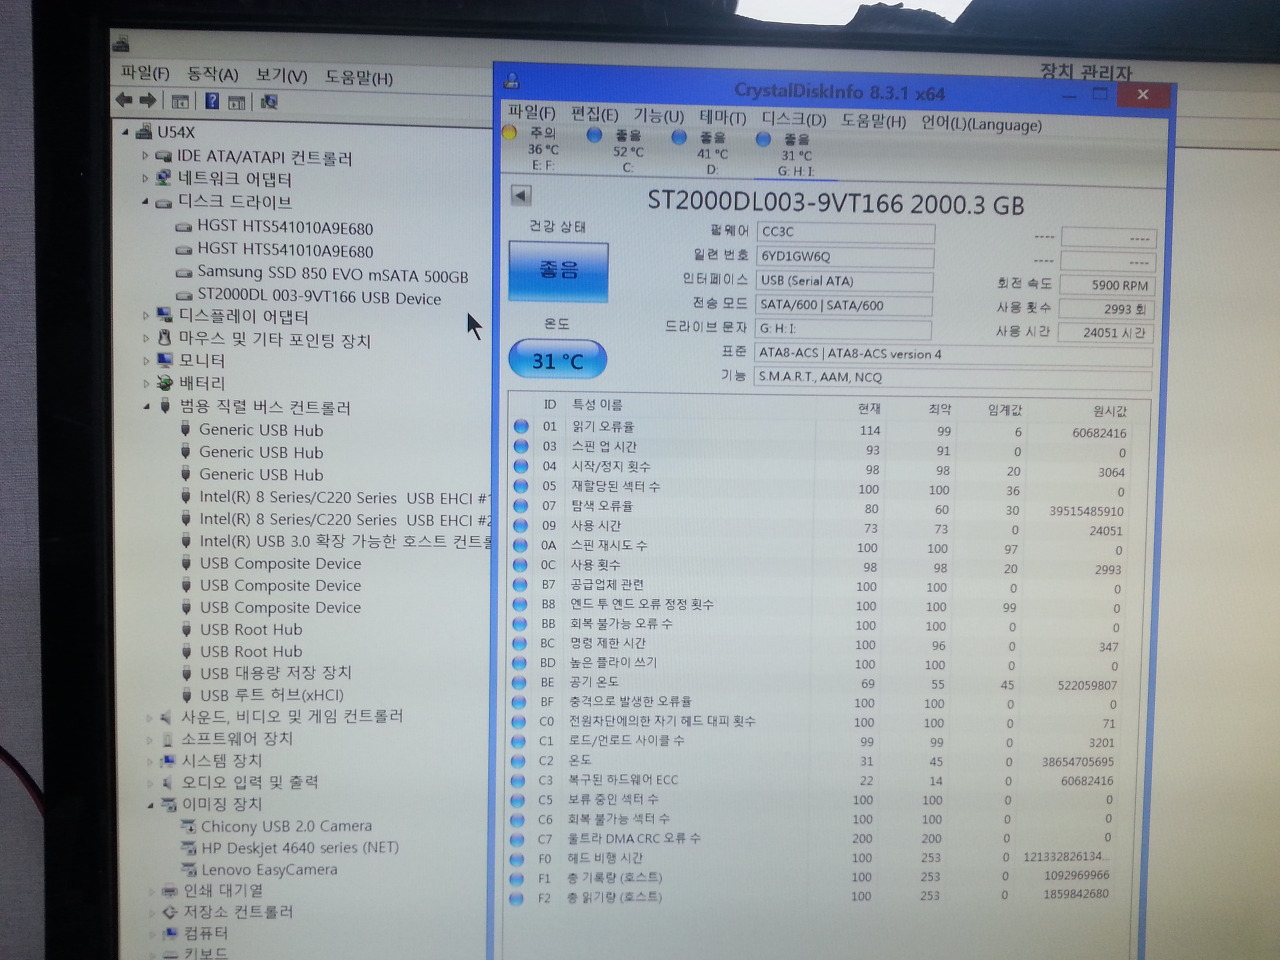Expand 사운드, 비디오 및 게임 컨트롤러 node
This screenshot has height=960, width=1280.
coord(150,716)
